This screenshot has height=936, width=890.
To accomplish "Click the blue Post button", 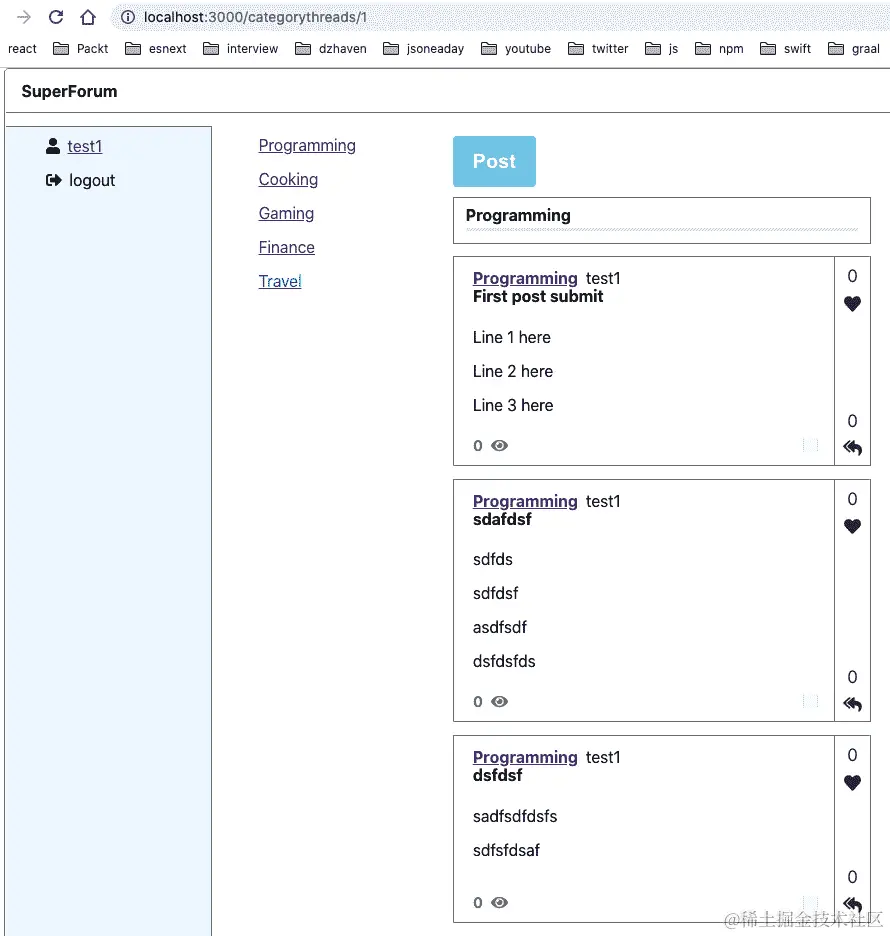I will click(x=494, y=161).
